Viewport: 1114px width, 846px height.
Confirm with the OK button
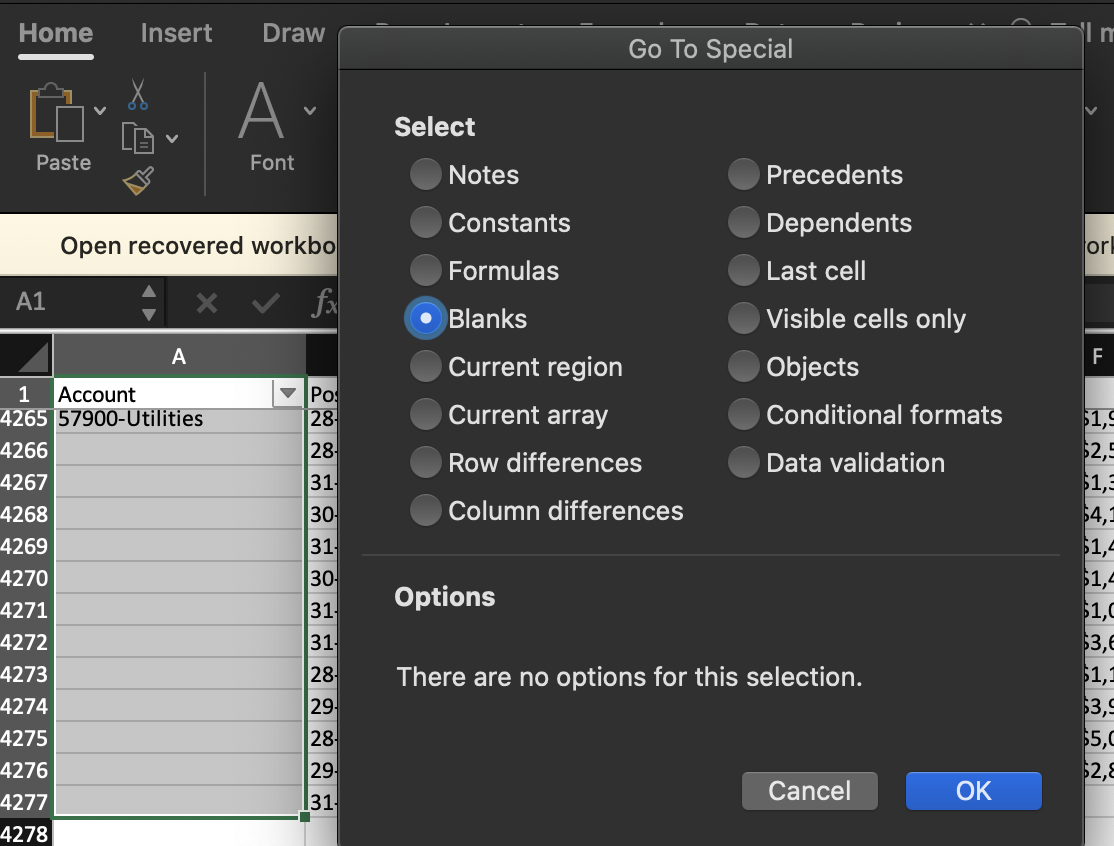click(x=972, y=790)
